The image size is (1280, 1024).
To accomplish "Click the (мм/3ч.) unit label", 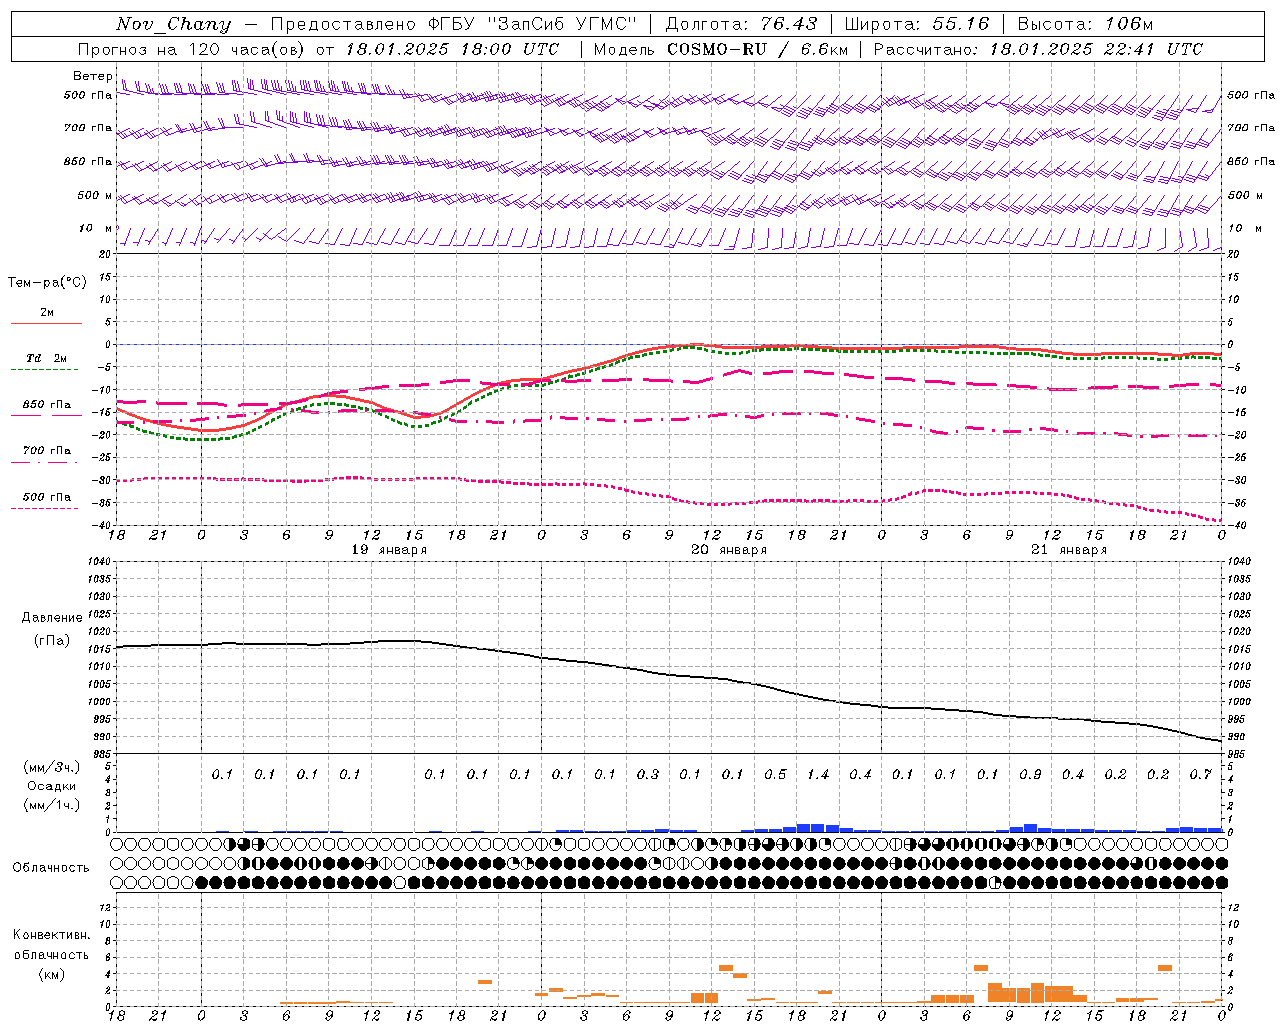I will [52, 767].
